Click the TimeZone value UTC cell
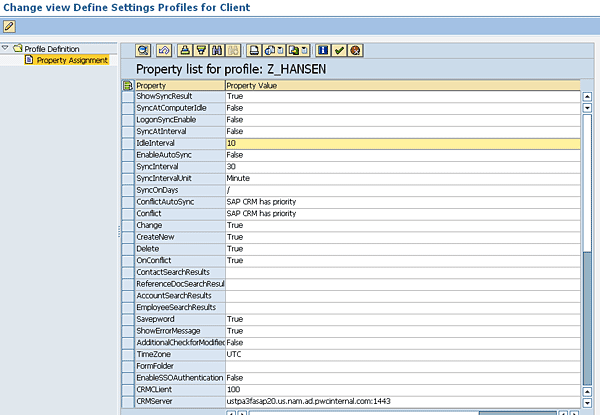600x415 pixels. (x=400, y=354)
